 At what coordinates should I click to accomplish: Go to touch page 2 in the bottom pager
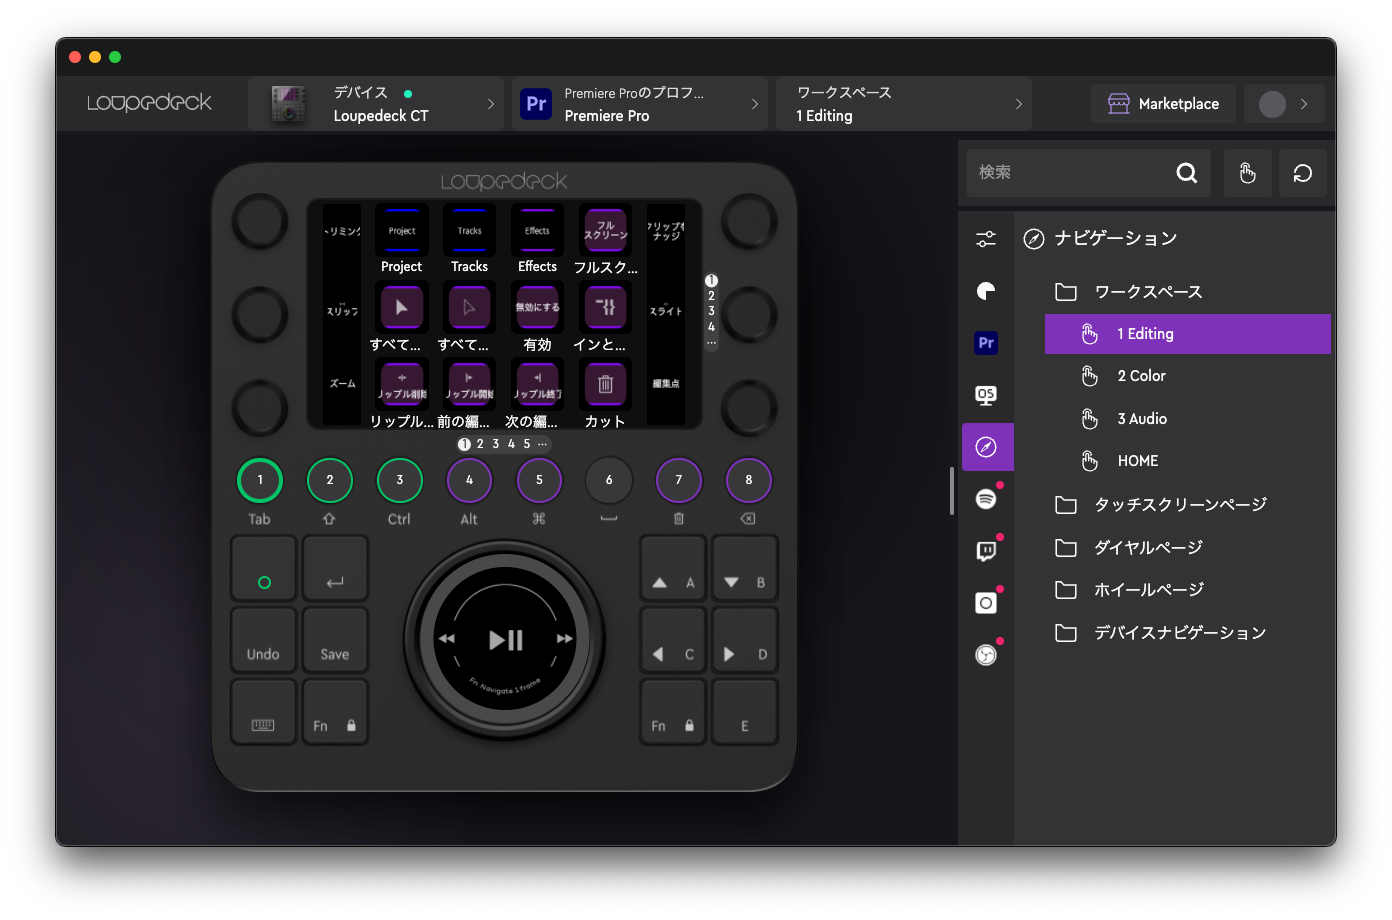pyautogui.click(x=480, y=444)
